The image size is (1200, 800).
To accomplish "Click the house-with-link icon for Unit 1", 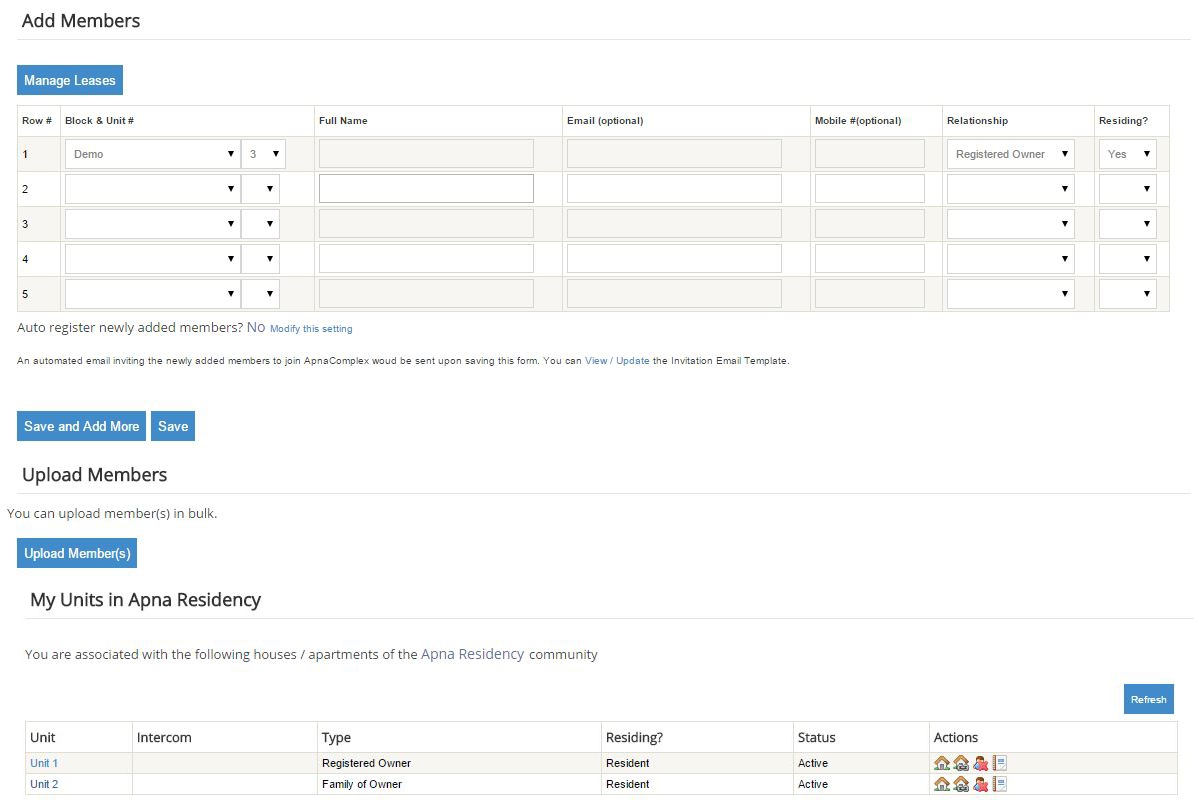I will (961, 763).
